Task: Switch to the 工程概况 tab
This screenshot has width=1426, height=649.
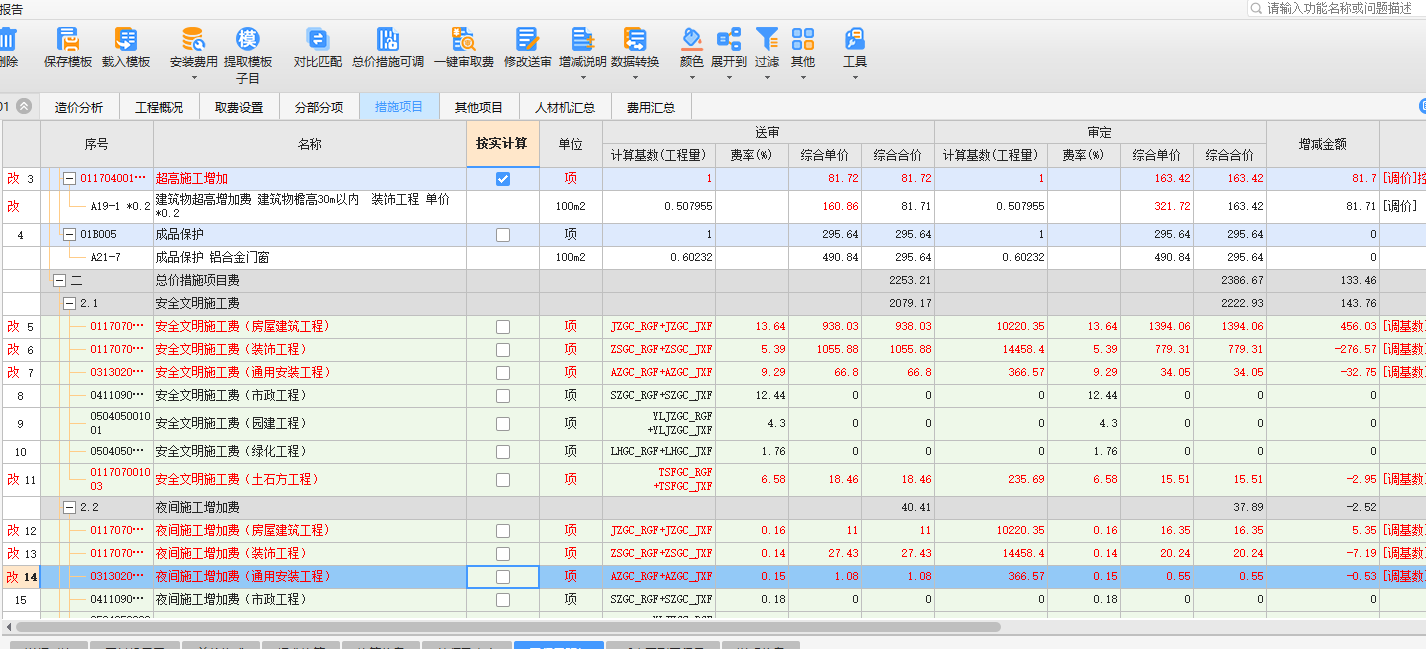Action: click(159, 107)
